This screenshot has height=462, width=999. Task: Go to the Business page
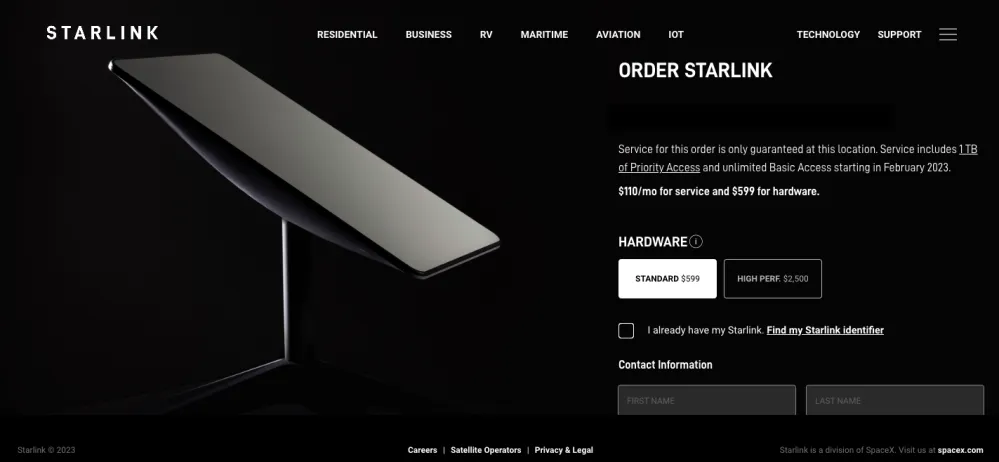coord(429,34)
